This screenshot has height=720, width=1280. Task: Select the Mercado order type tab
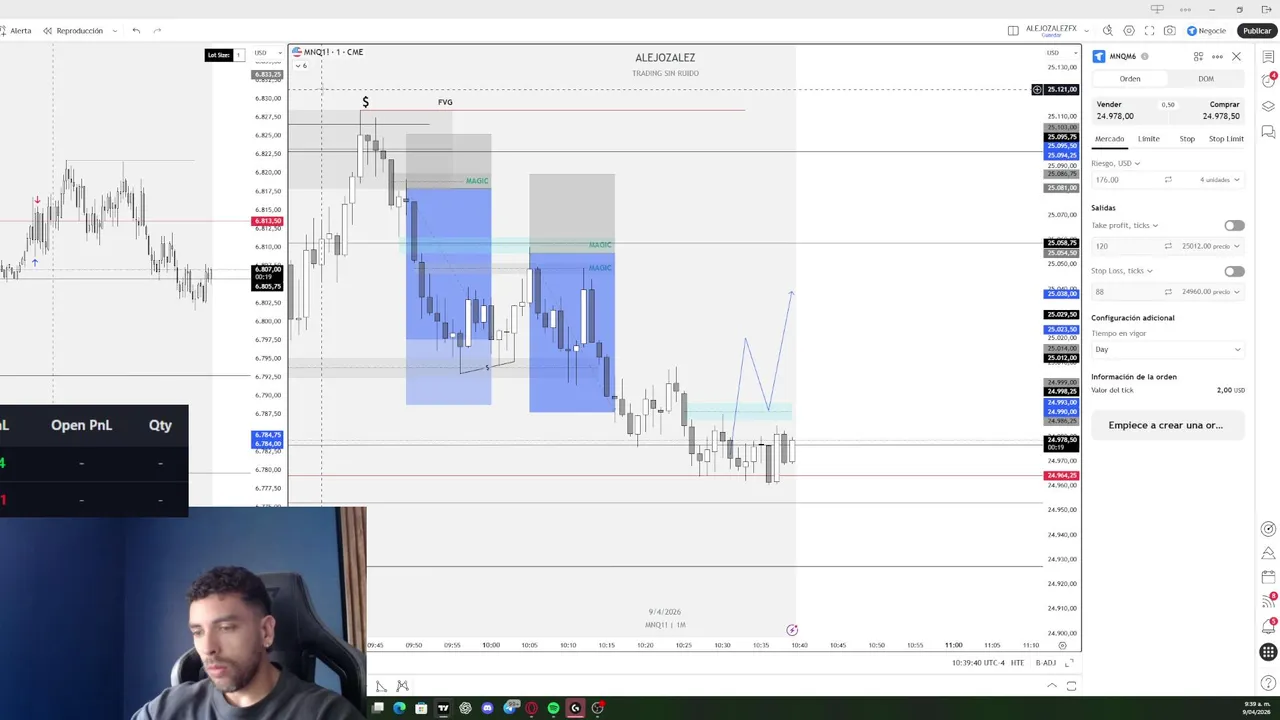pyautogui.click(x=1109, y=139)
